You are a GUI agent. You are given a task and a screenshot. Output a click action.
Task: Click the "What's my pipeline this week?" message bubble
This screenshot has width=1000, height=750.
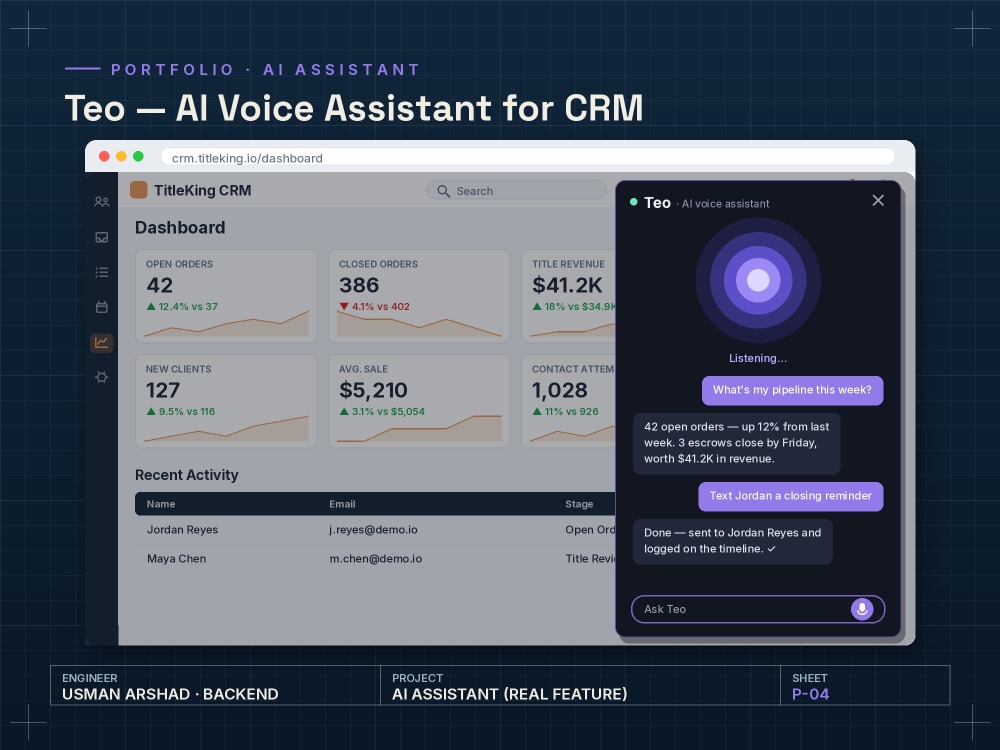click(792, 390)
